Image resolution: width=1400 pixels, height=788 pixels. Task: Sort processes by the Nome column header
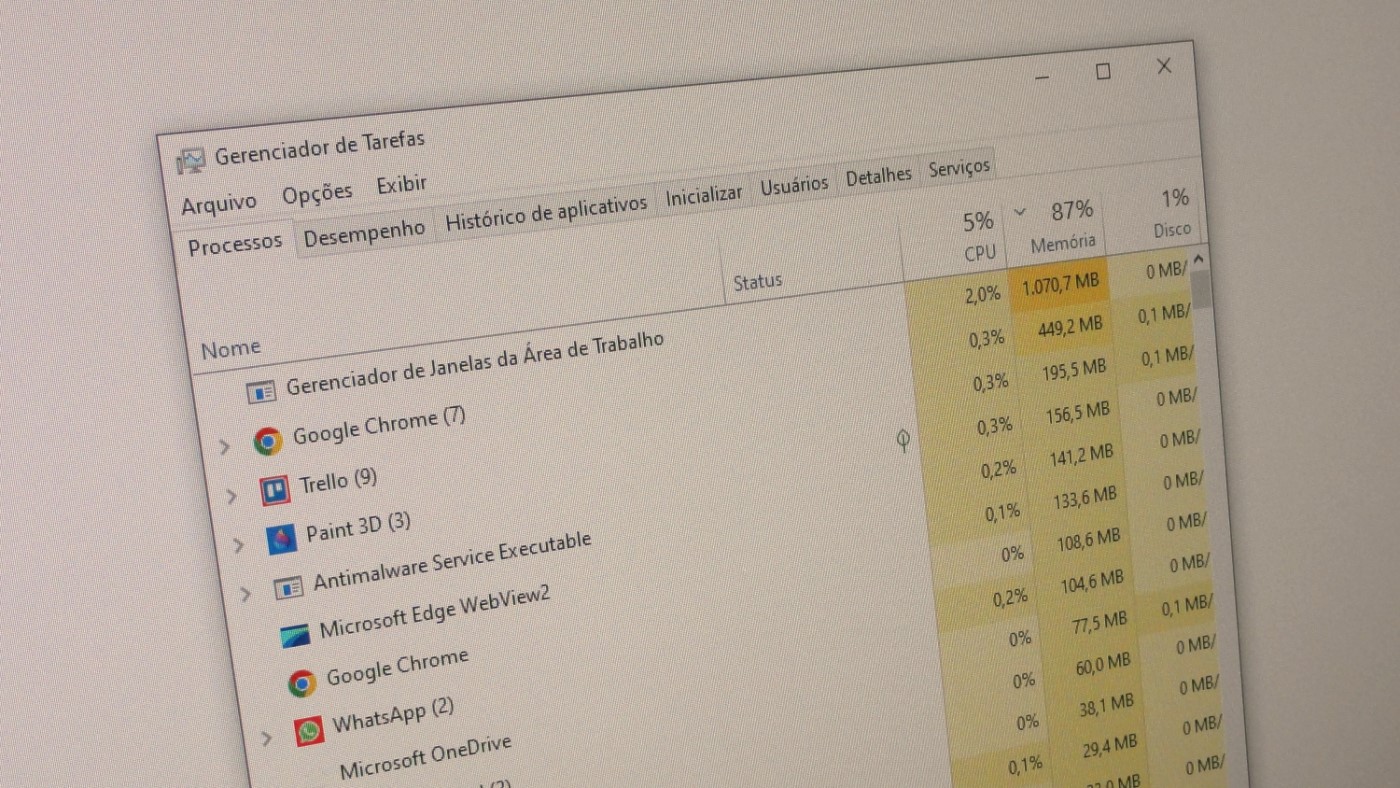(x=231, y=348)
